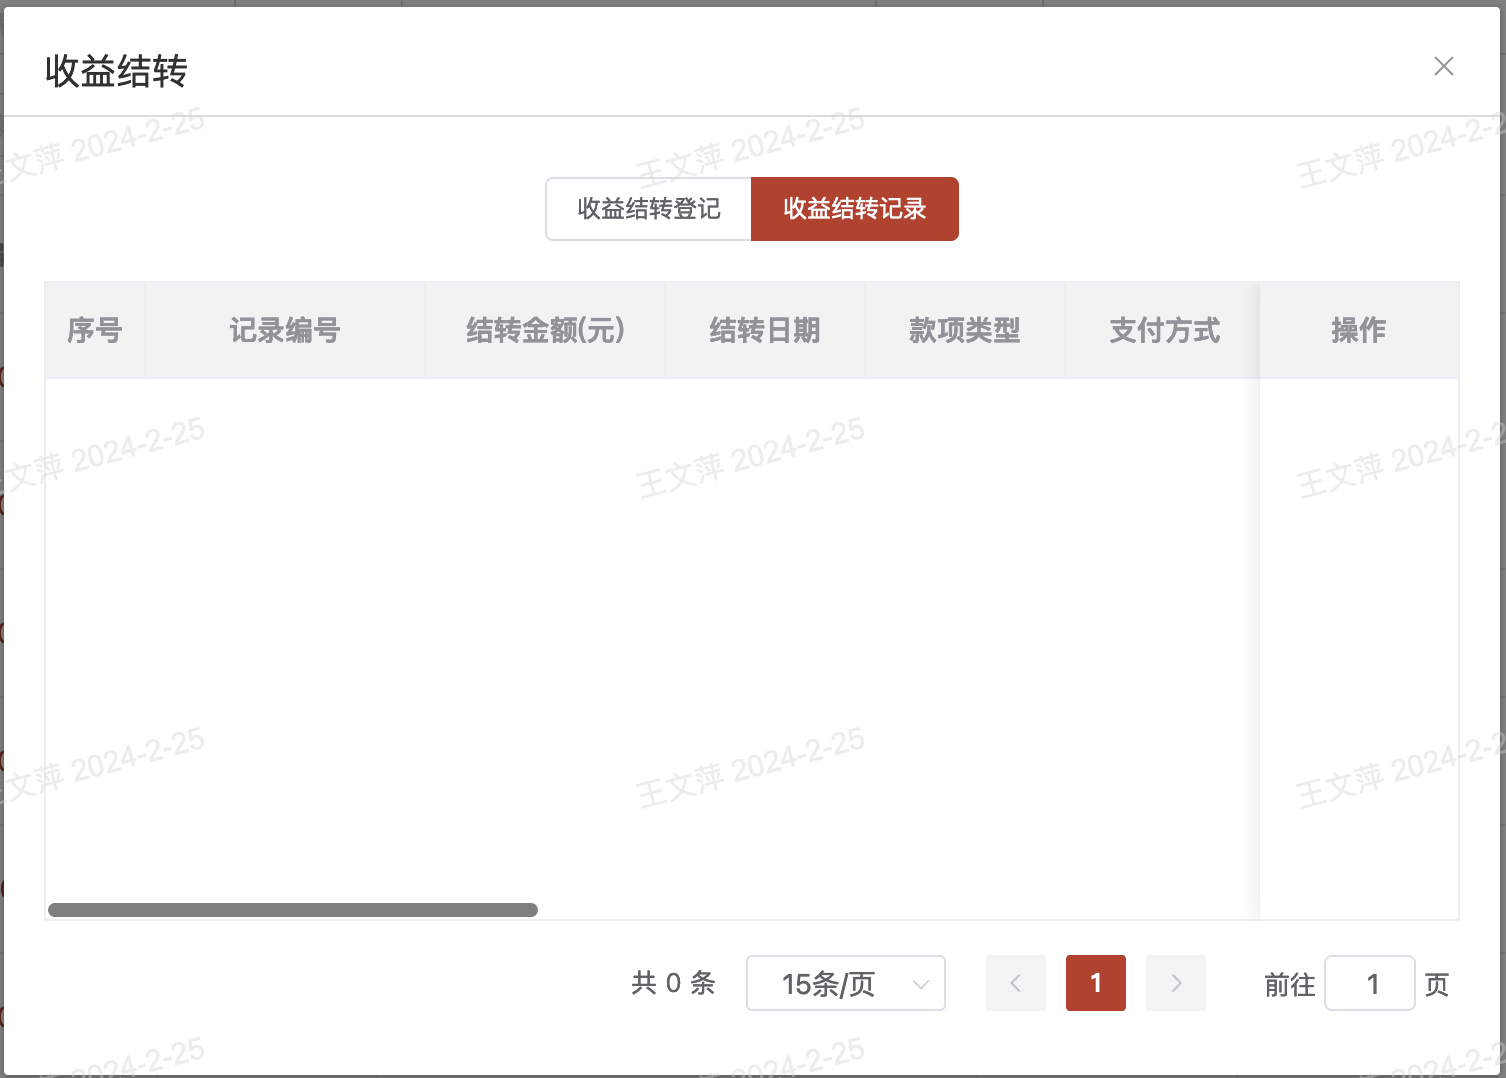Click the 款项类型 column header

[965, 330]
